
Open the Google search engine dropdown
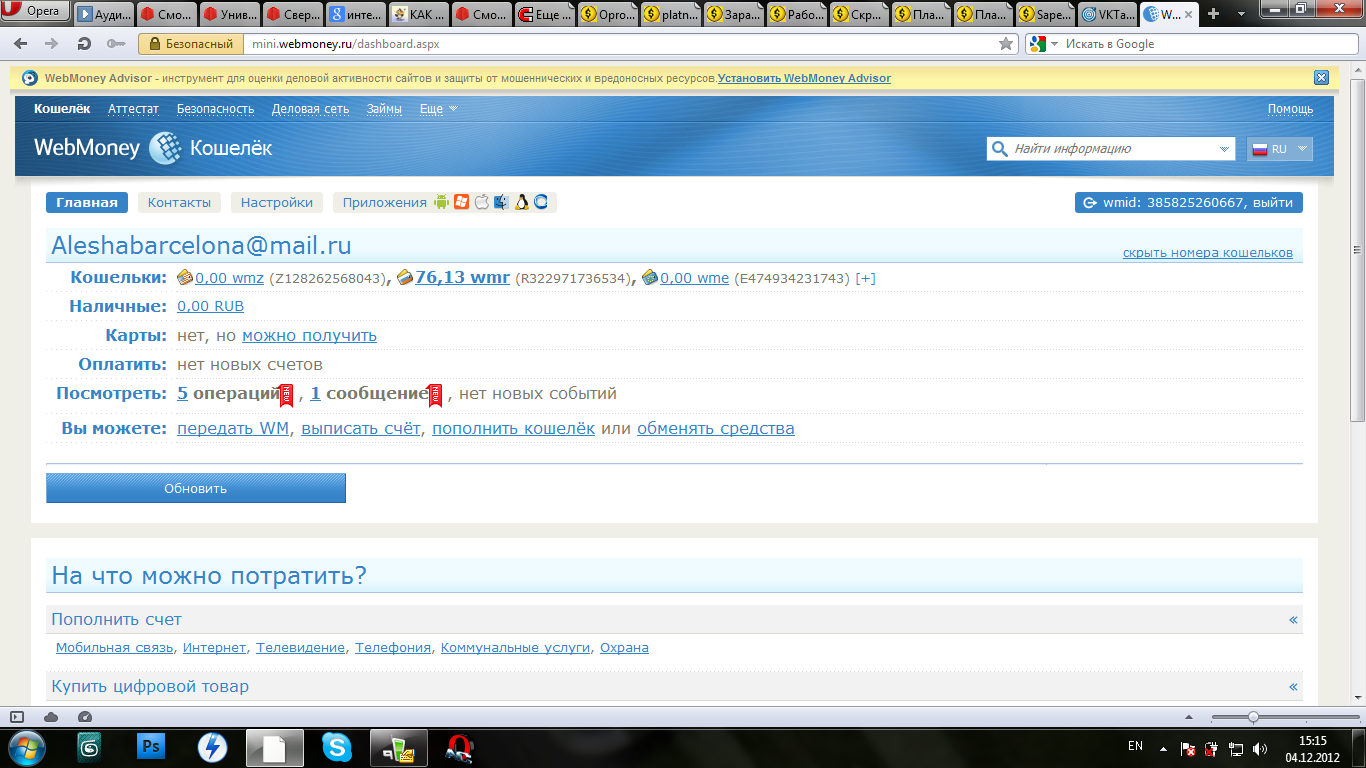1044,44
